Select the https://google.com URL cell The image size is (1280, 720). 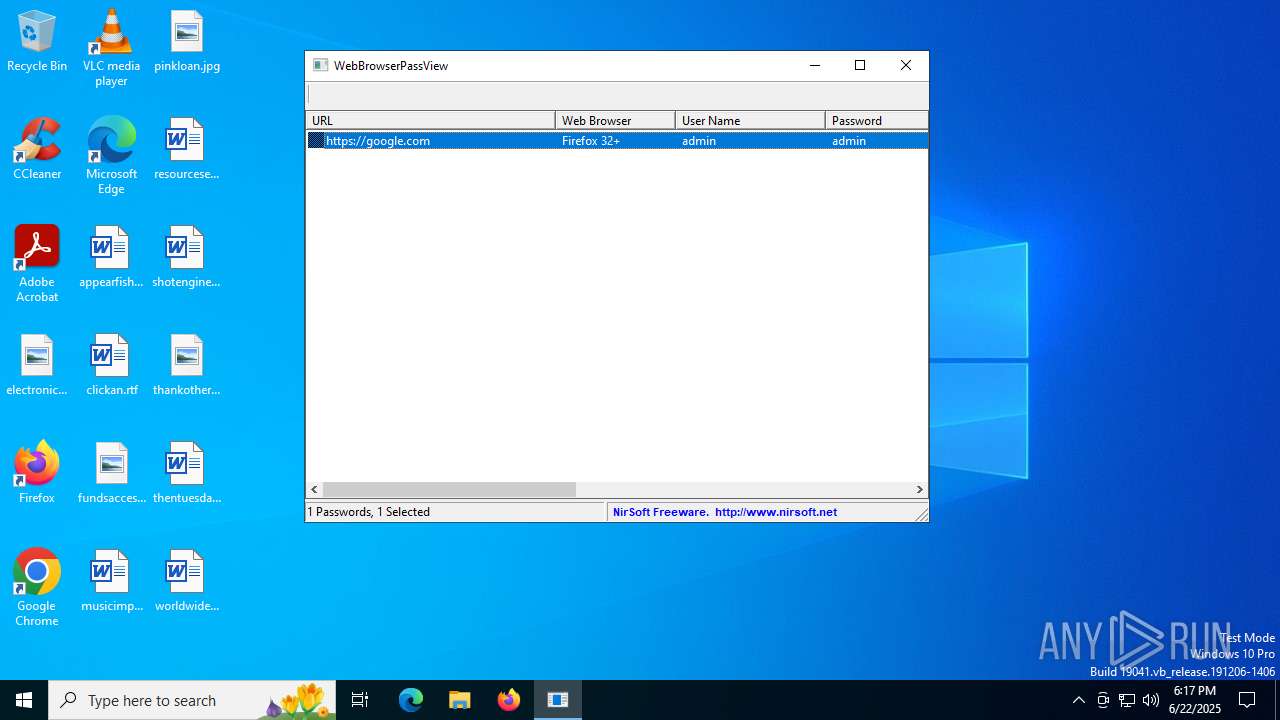378,141
